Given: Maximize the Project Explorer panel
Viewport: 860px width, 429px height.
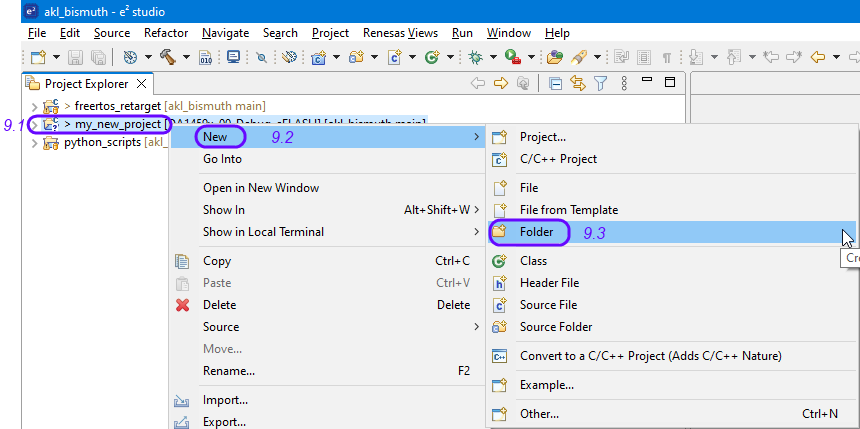Looking at the screenshot, I should pyautogui.click(x=669, y=82).
